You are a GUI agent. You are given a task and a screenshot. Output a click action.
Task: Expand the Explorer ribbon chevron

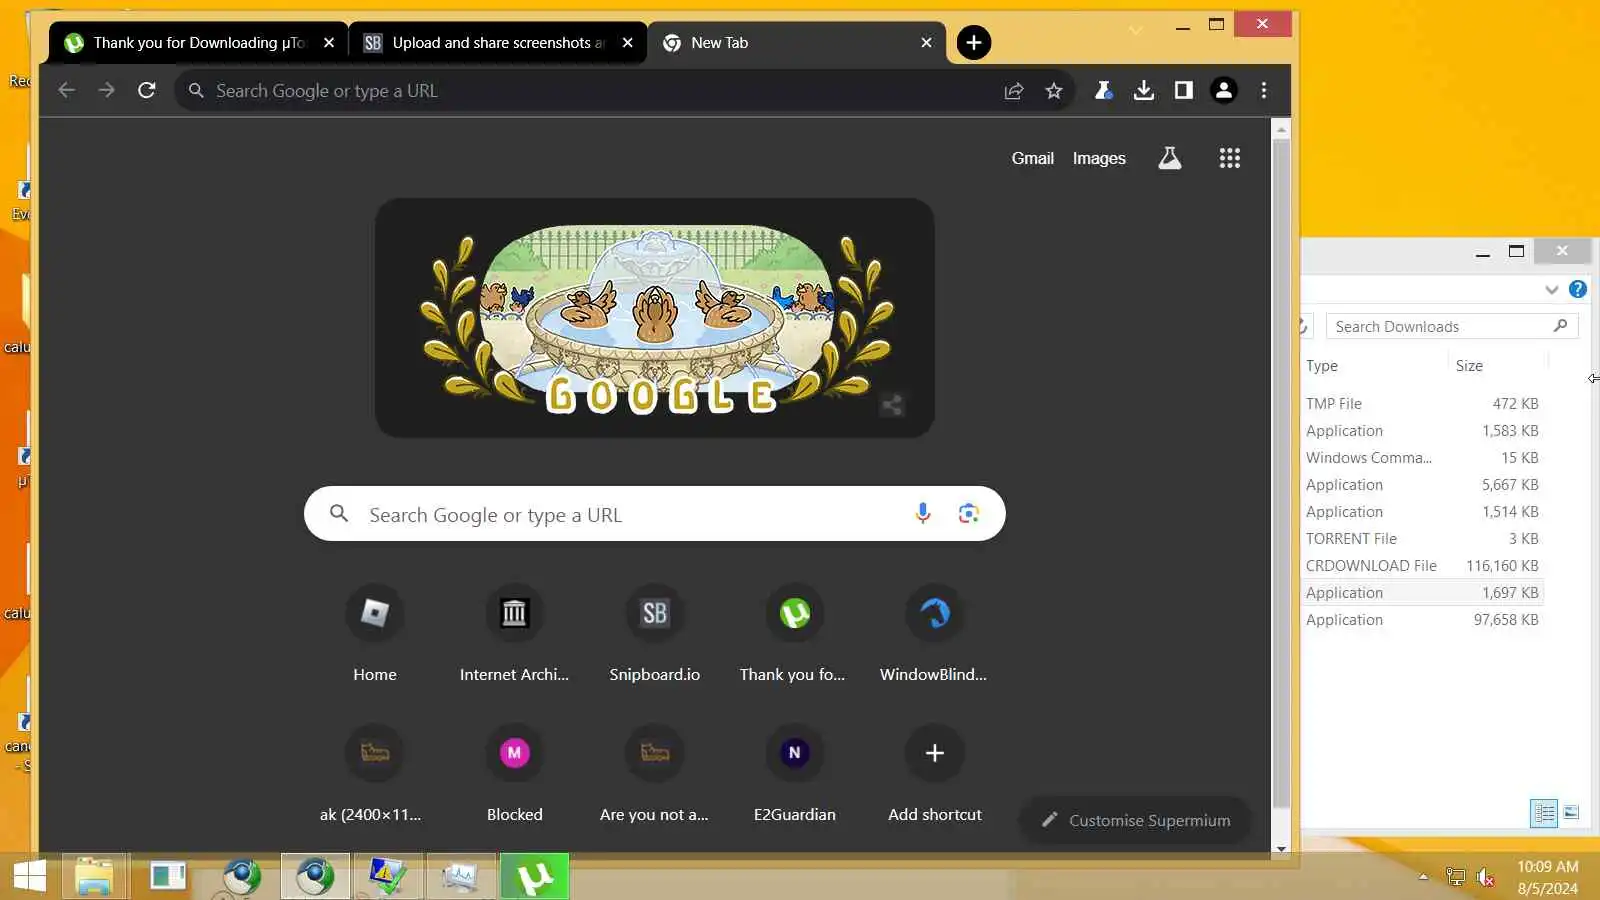tap(1552, 290)
